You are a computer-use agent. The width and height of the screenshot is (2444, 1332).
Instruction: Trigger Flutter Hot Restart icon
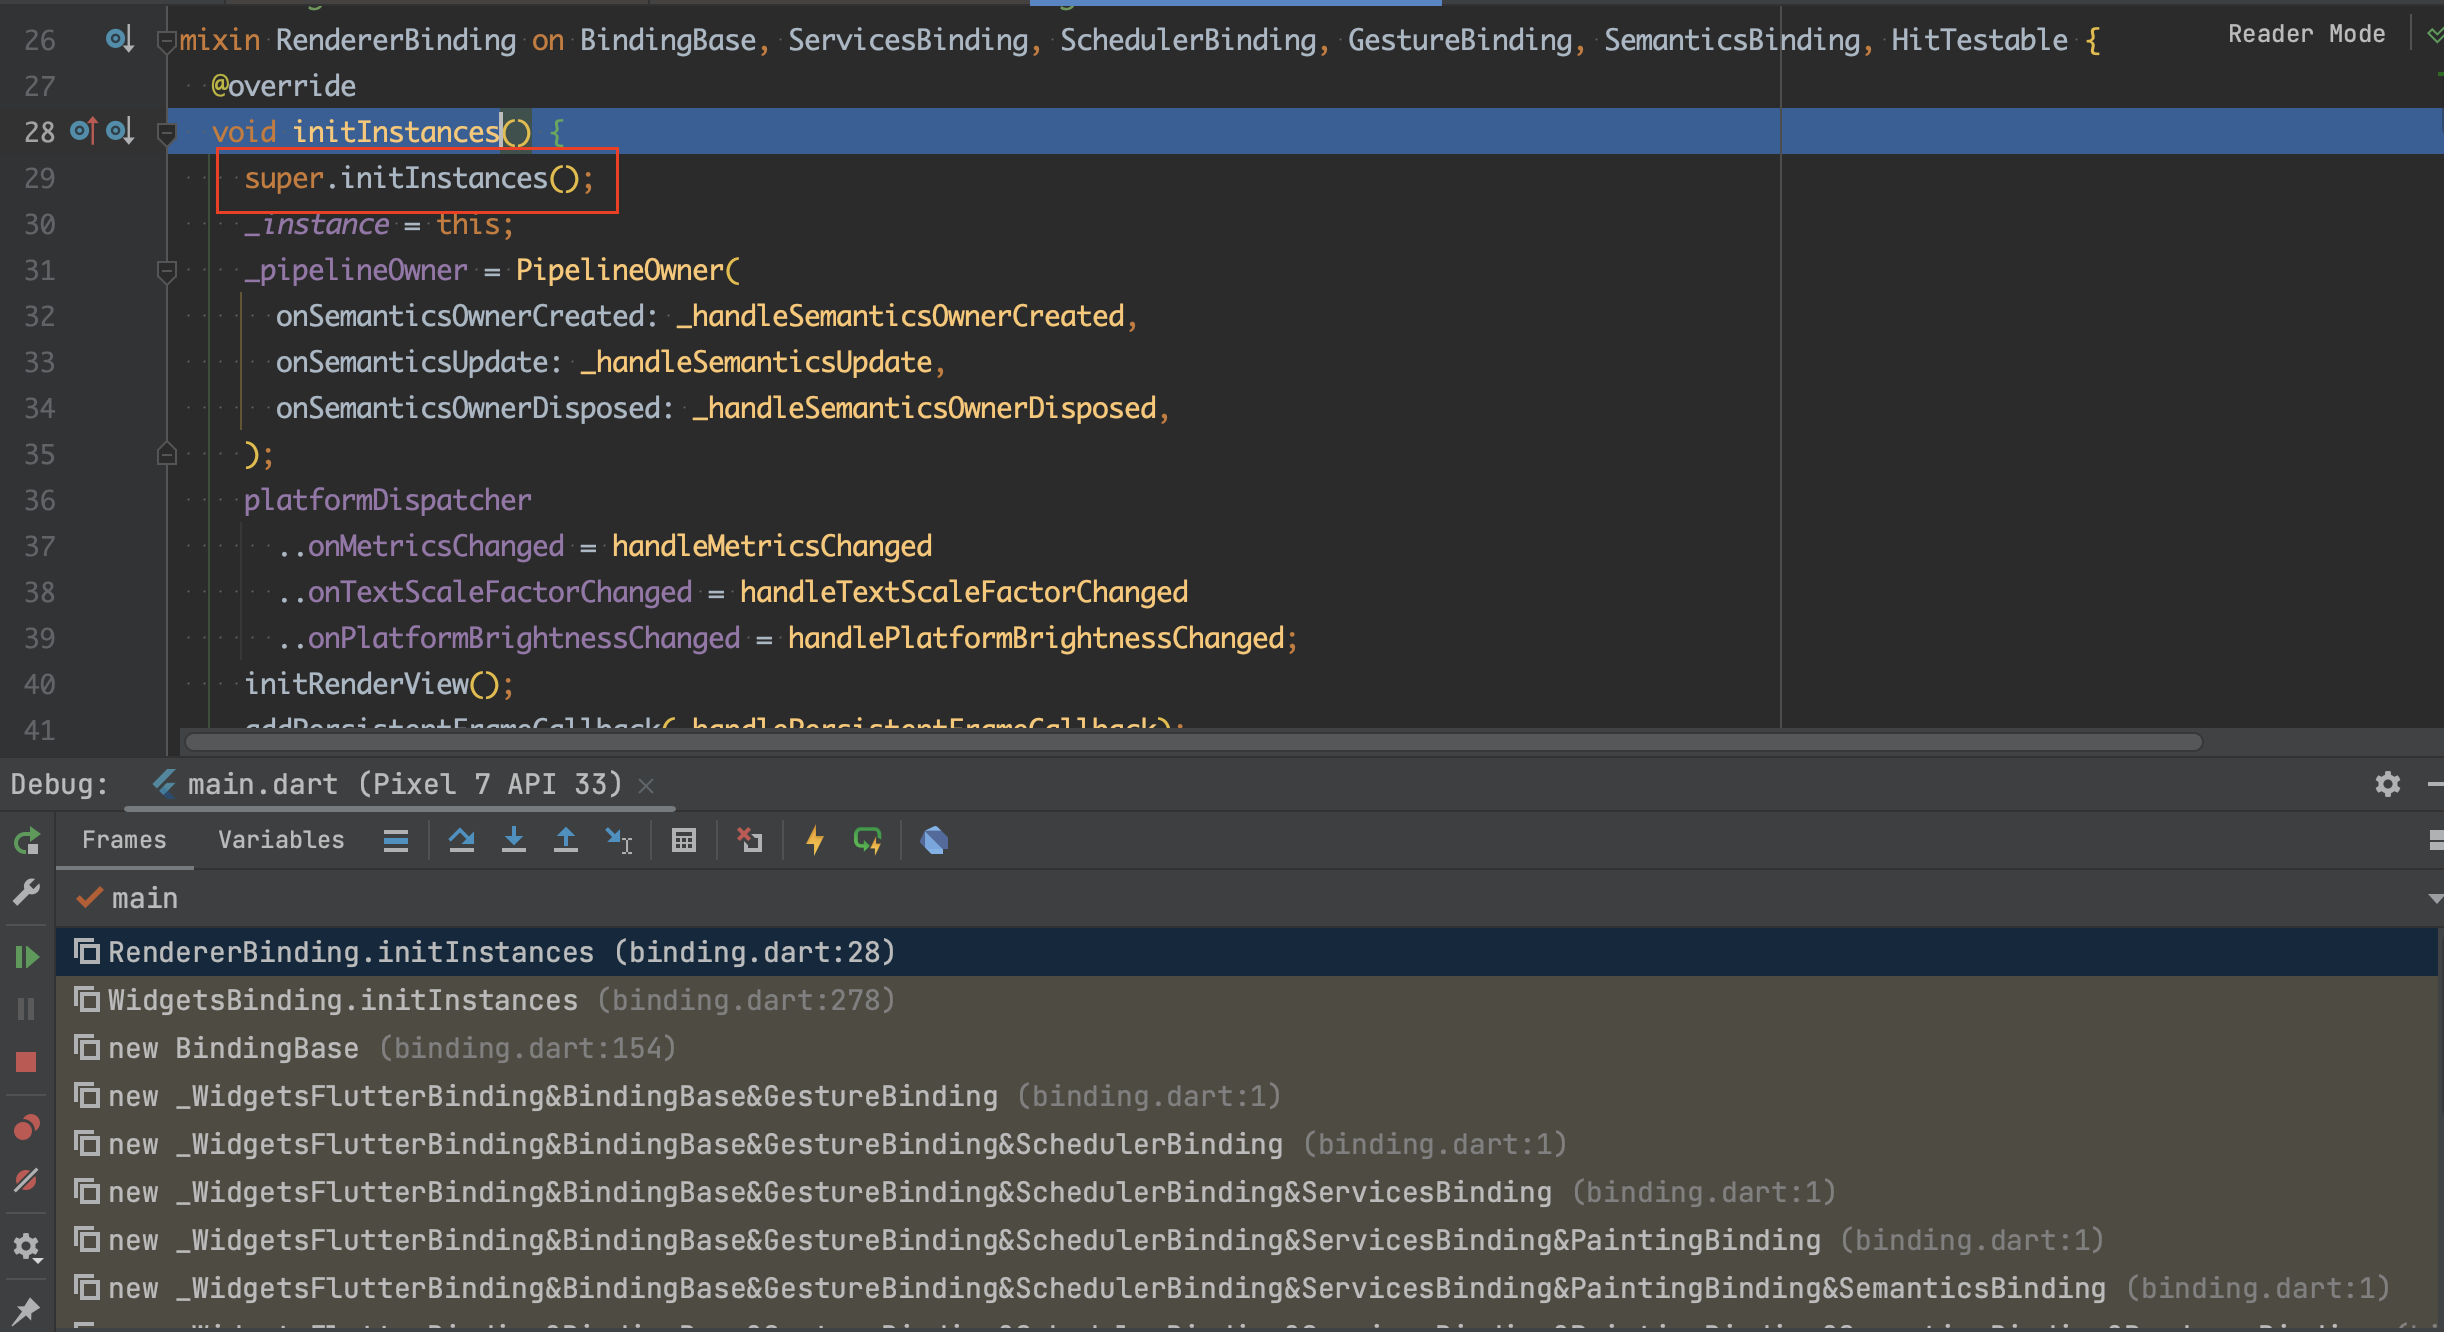(x=867, y=841)
